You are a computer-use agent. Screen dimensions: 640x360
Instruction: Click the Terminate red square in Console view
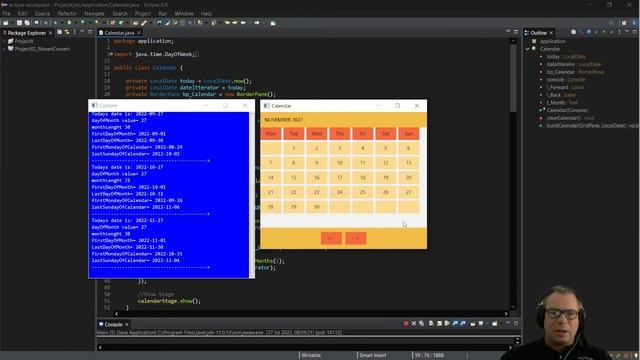[406, 324]
